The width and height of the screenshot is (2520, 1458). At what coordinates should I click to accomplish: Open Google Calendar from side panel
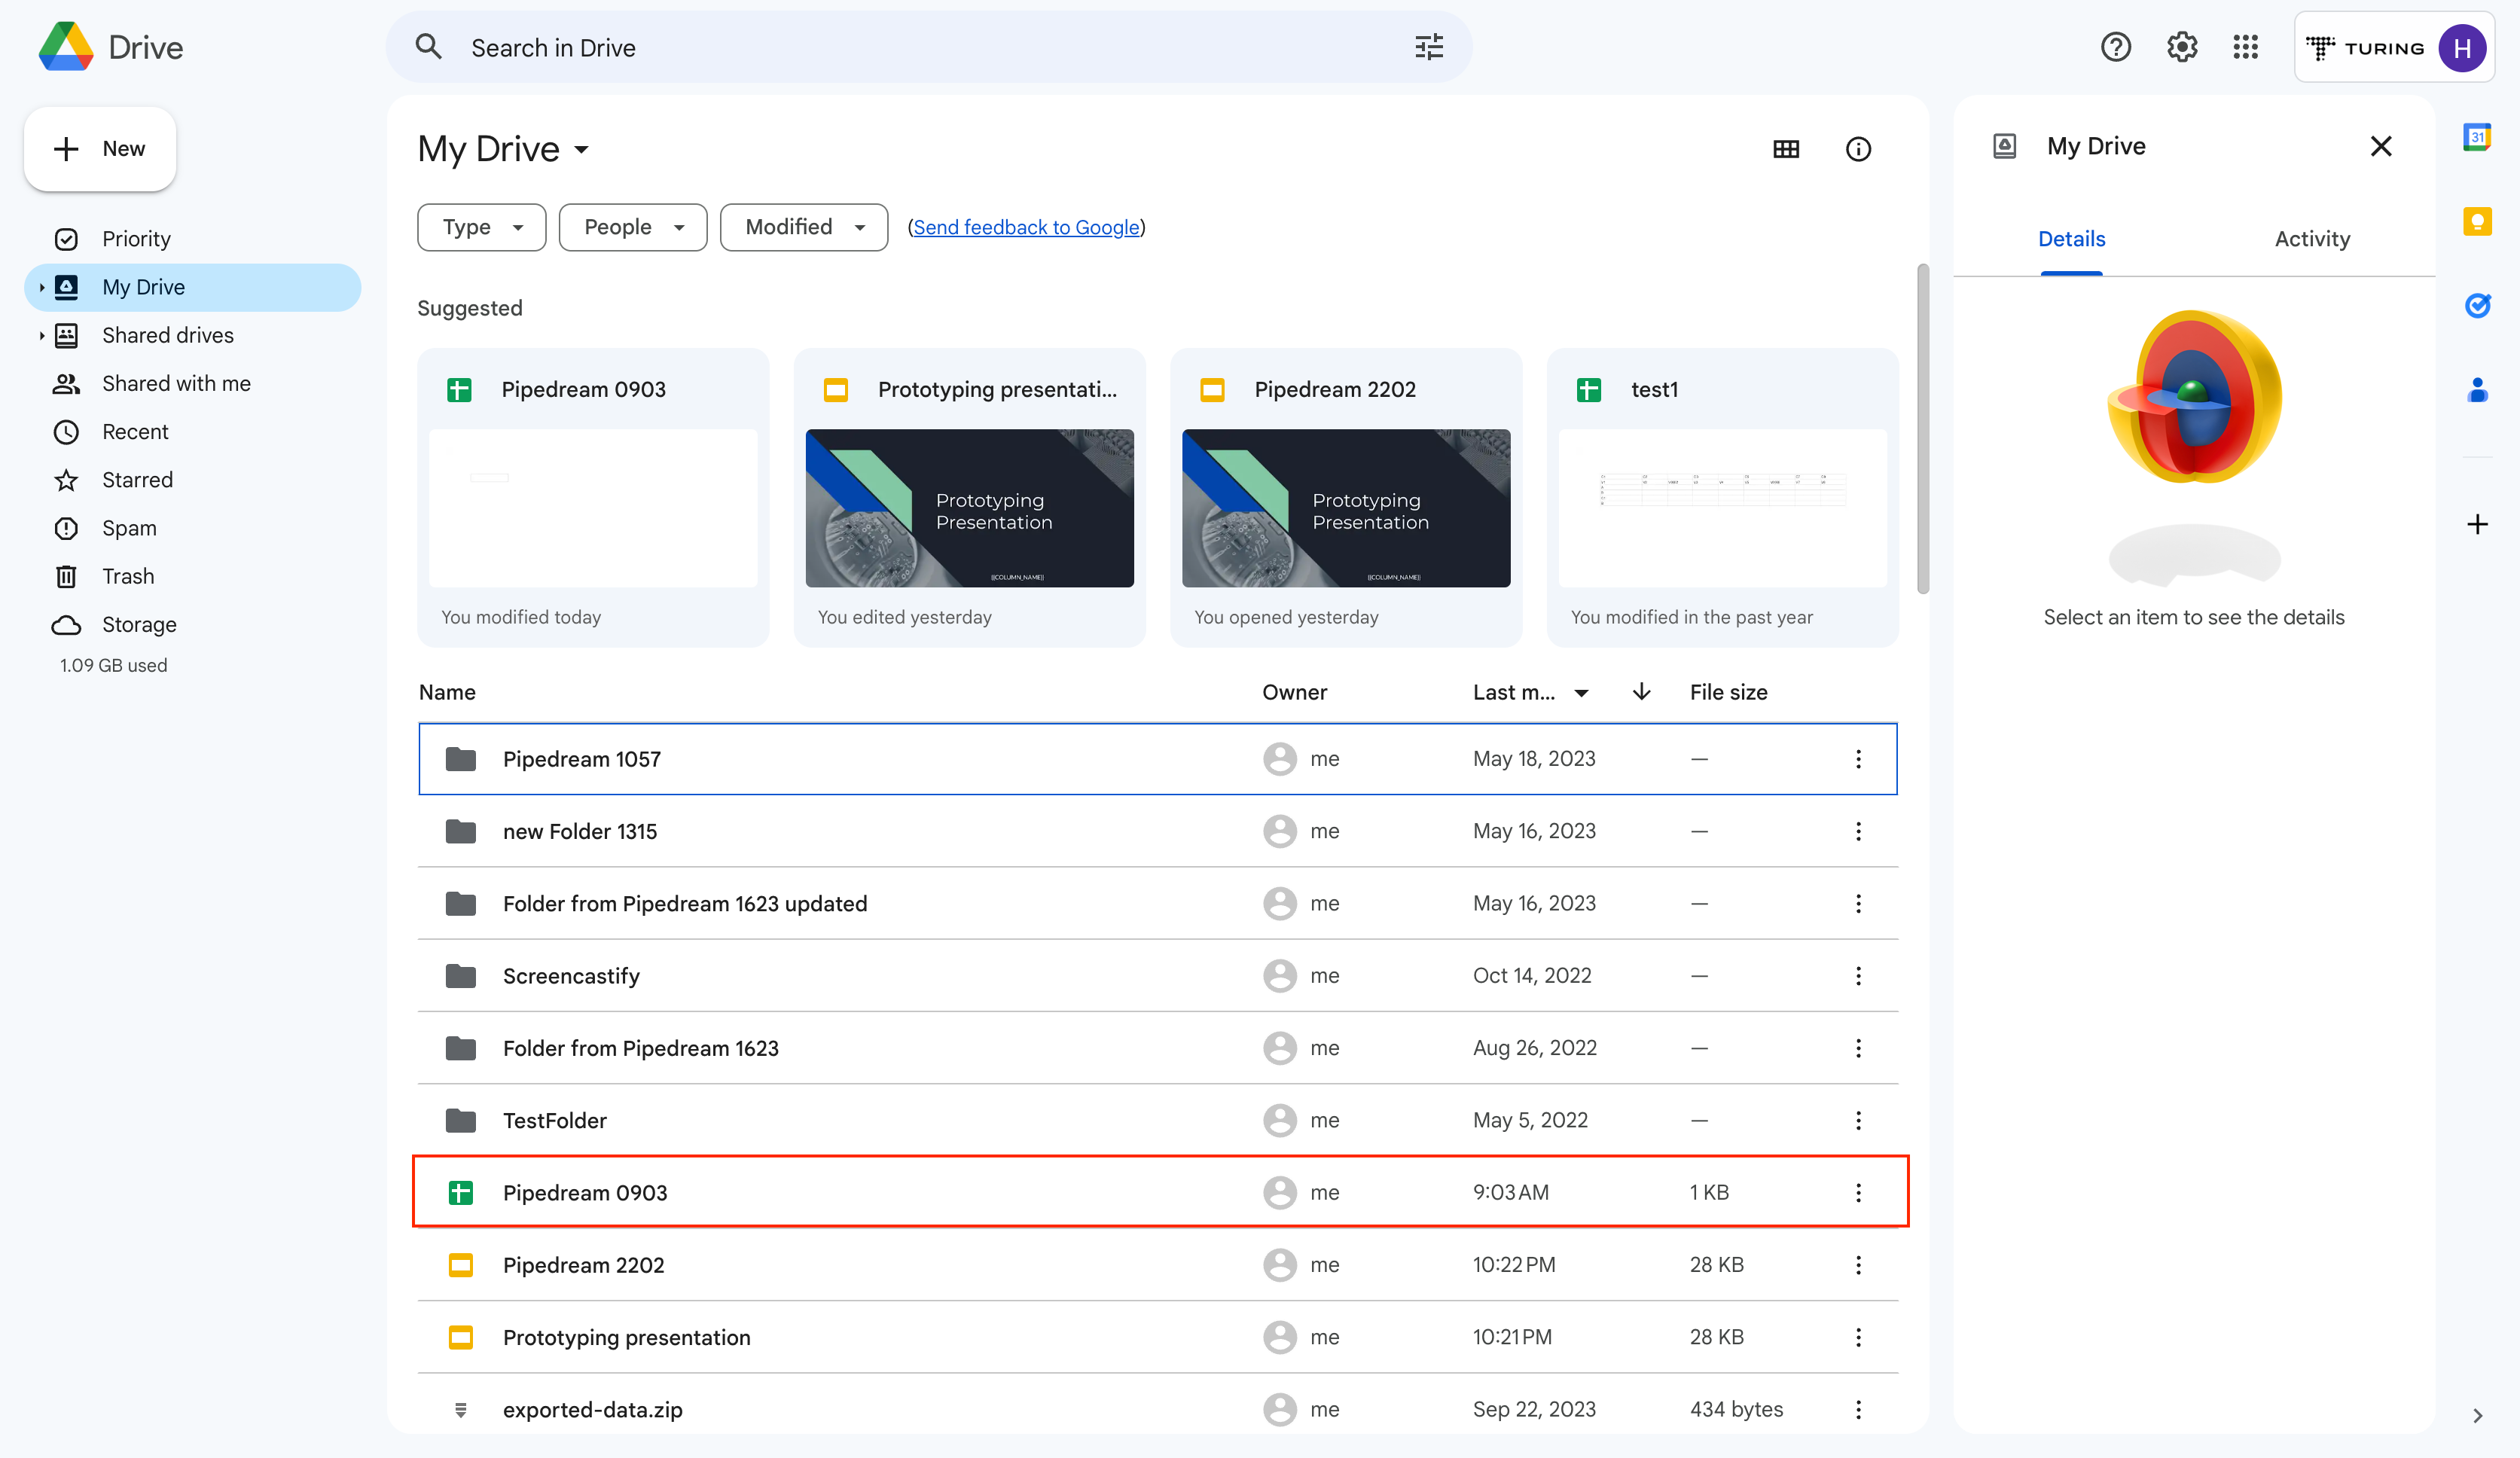2478,137
